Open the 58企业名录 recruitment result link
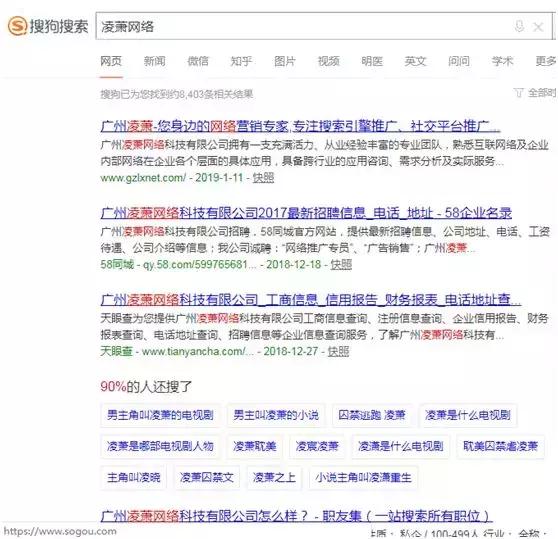 tap(306, 213)
